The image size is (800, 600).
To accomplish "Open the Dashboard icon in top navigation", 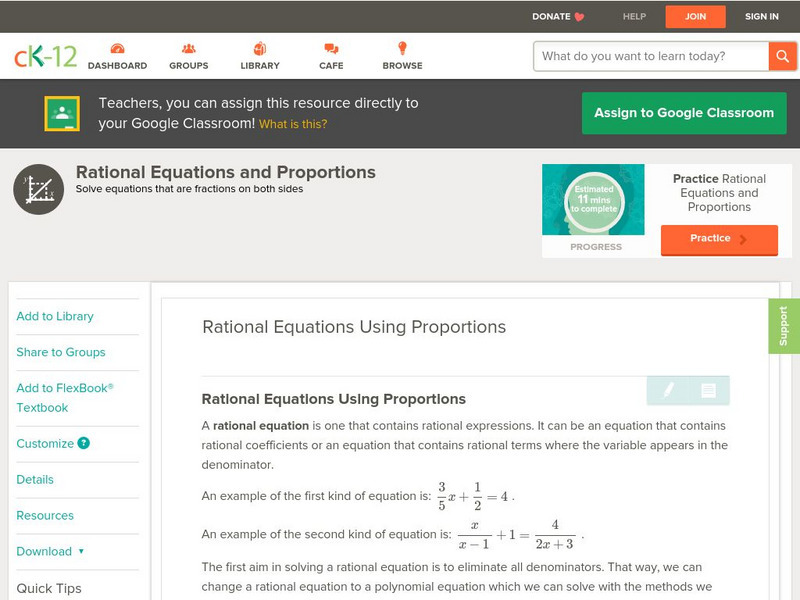I will click(x=119, y=48).
